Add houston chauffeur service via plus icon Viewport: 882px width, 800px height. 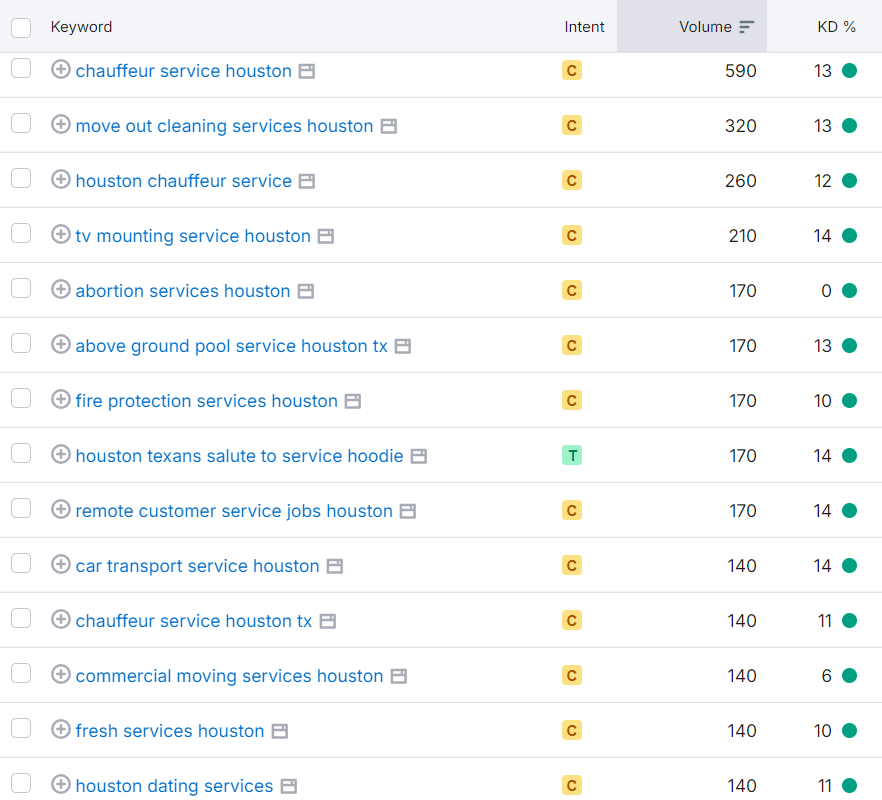tap(61, 179)
